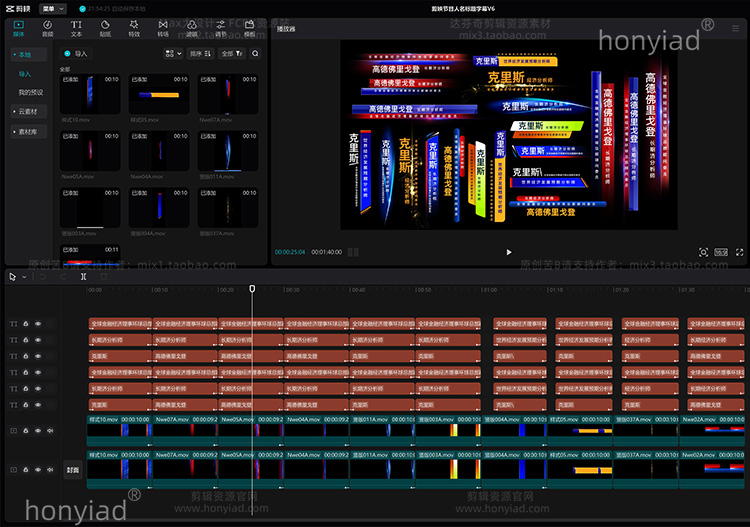750x527 pixels.
Task: Lock the fifth text track
Action: point(26,389)
